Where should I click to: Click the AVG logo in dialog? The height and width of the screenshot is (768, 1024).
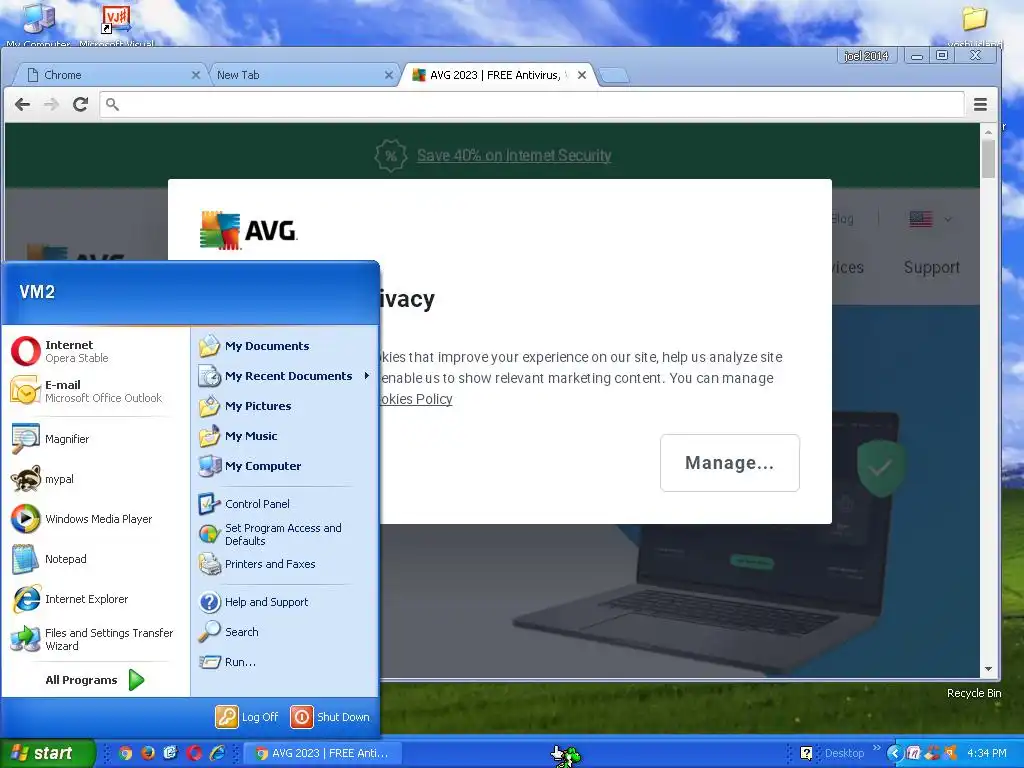248,231
